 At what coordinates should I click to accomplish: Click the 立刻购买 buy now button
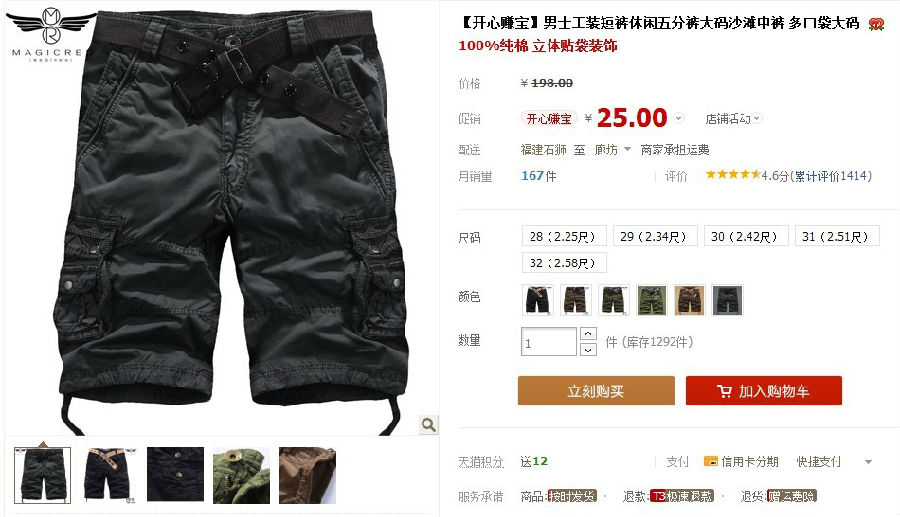[596, 391]
